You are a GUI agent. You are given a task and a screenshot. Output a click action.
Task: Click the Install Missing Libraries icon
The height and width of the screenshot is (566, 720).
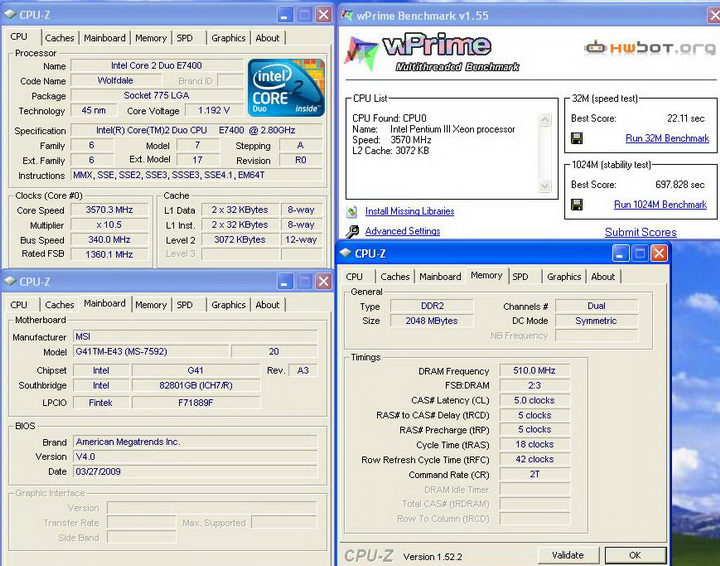352,211
